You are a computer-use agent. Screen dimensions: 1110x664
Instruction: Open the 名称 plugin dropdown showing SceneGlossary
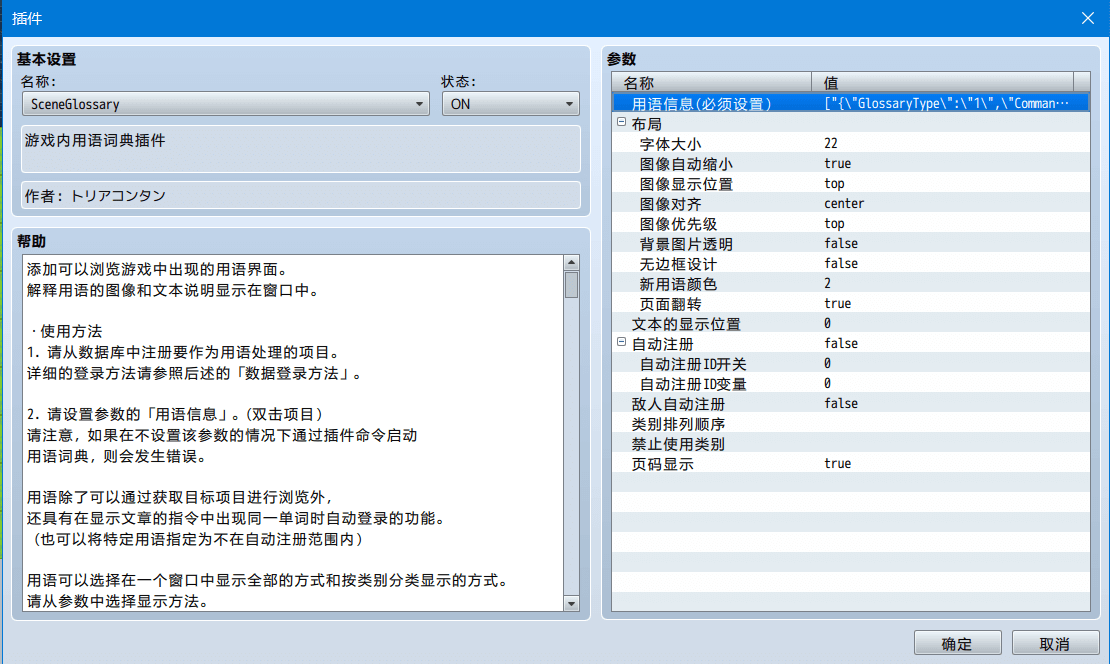[x=226, y=104]
